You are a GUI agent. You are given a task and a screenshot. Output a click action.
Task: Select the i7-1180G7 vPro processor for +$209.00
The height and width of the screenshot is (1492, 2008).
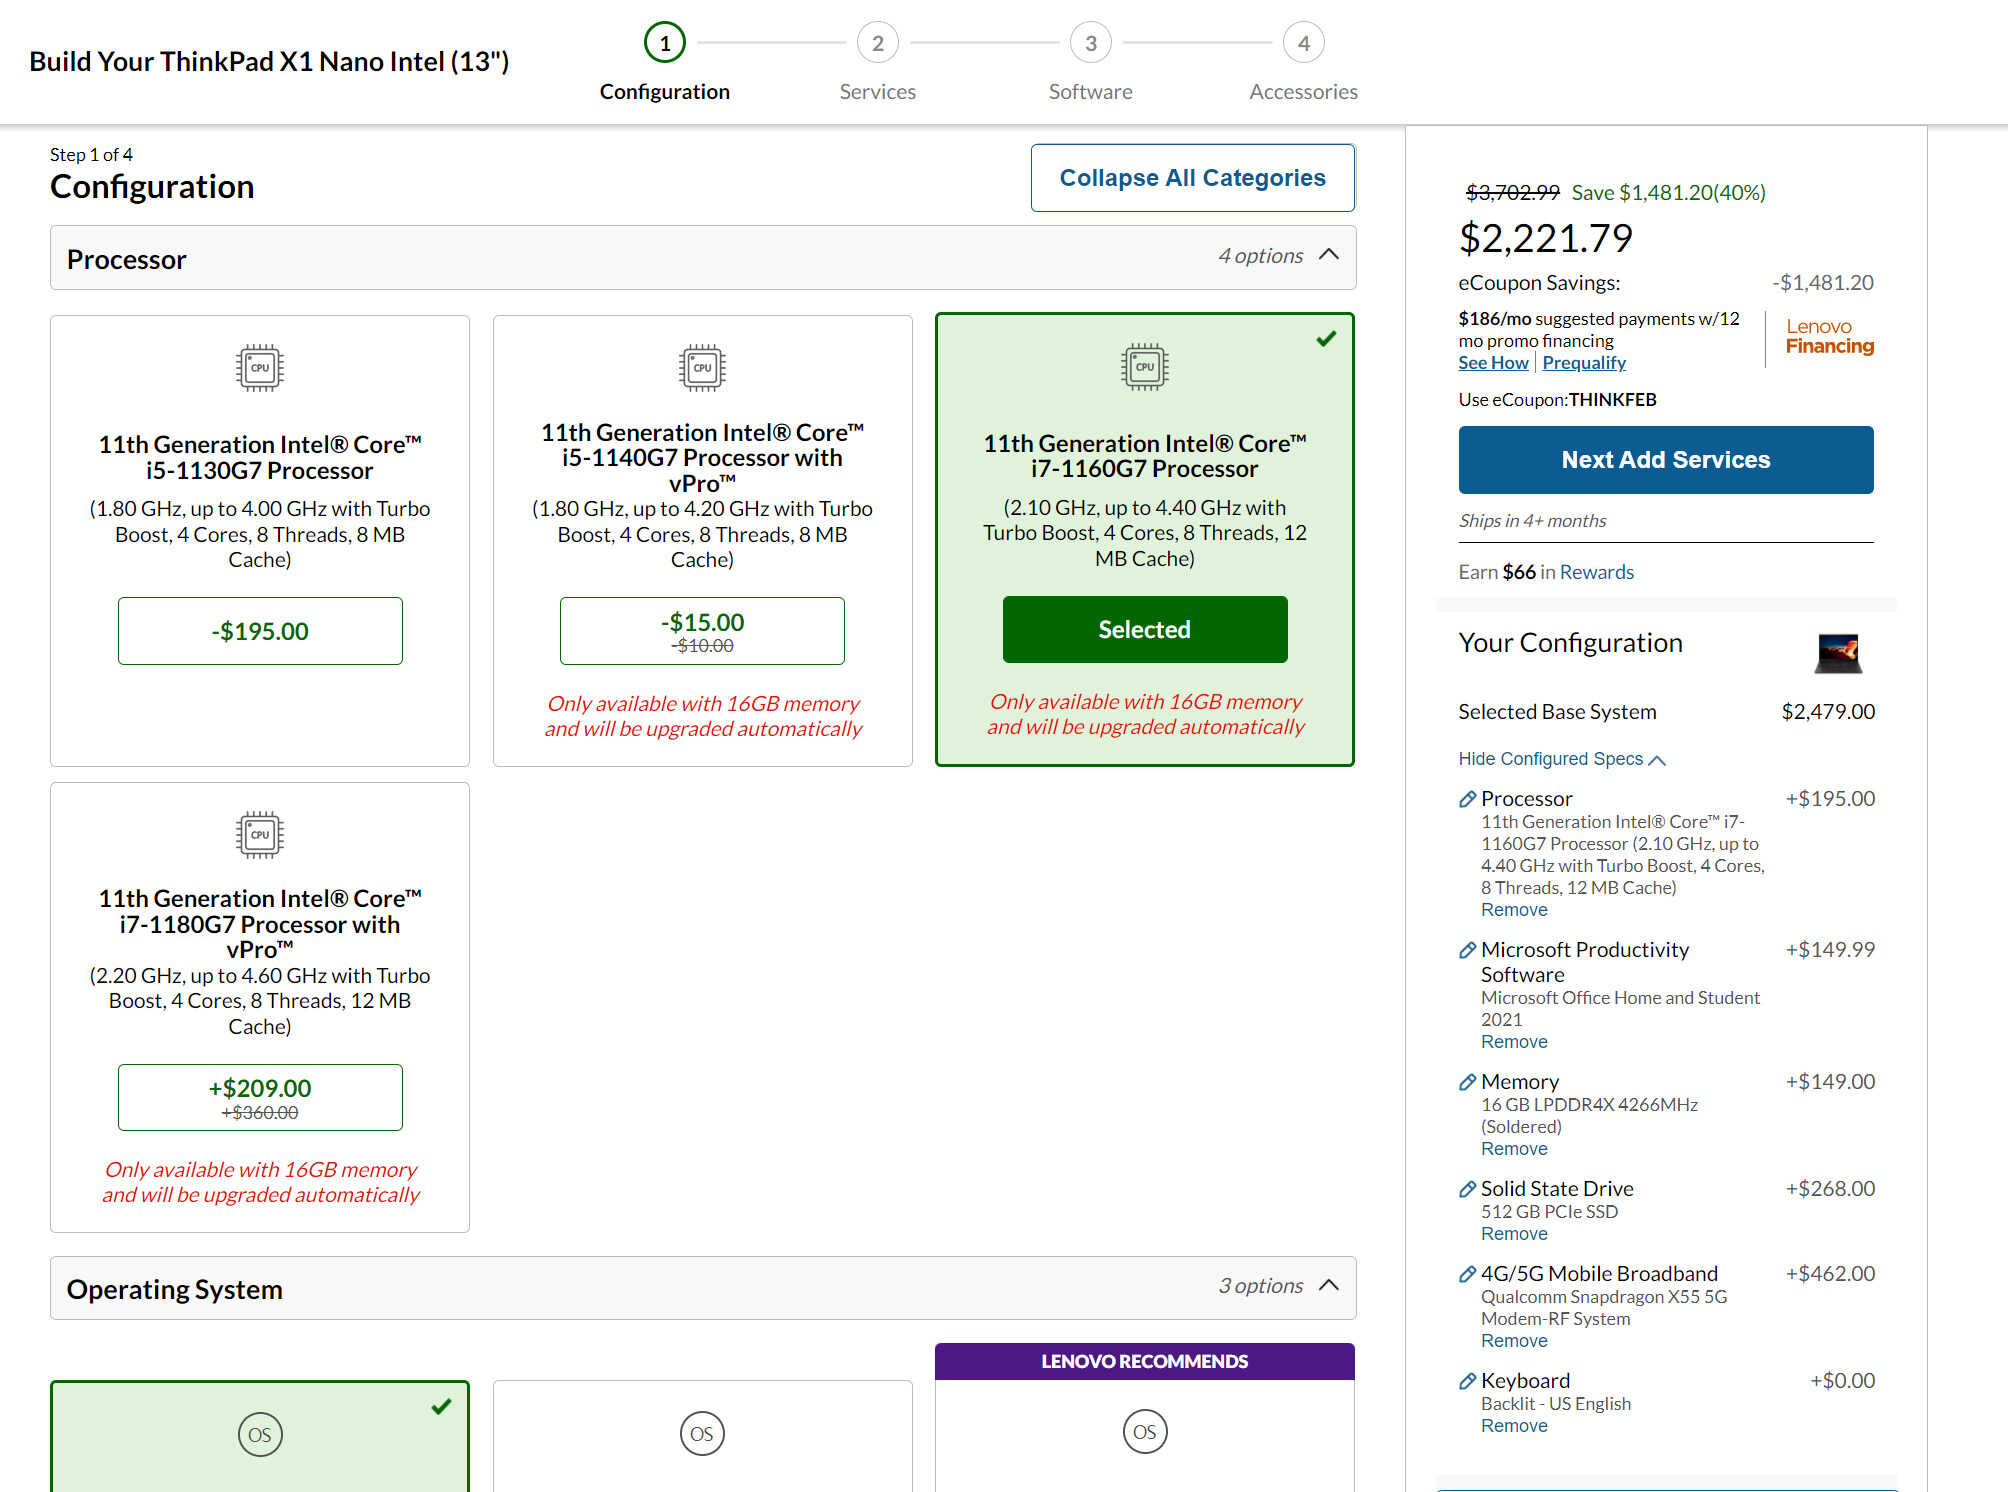[x=260, y=1098]
